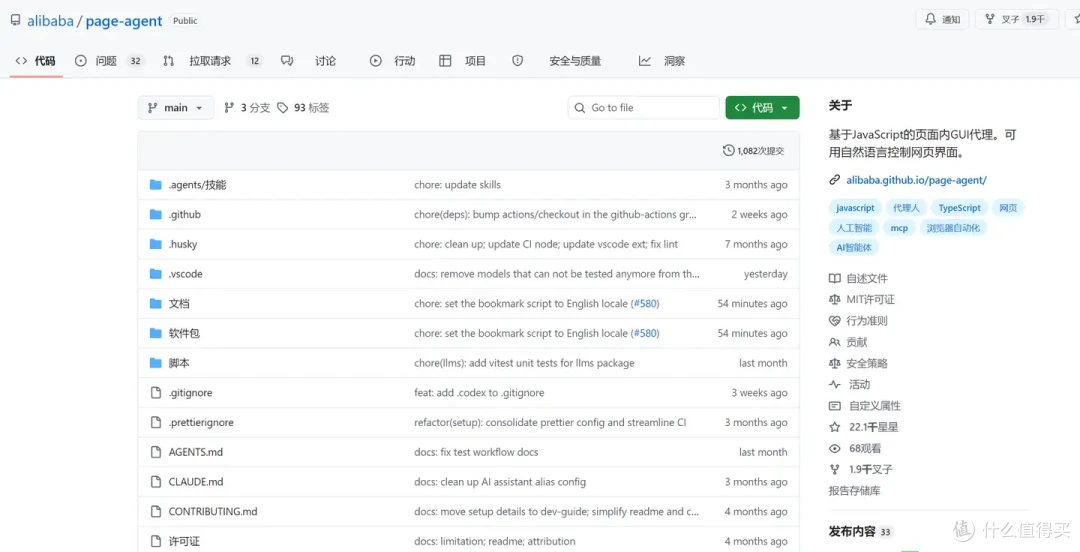Click the MIT许可证 scale icon

click(835, 300)
